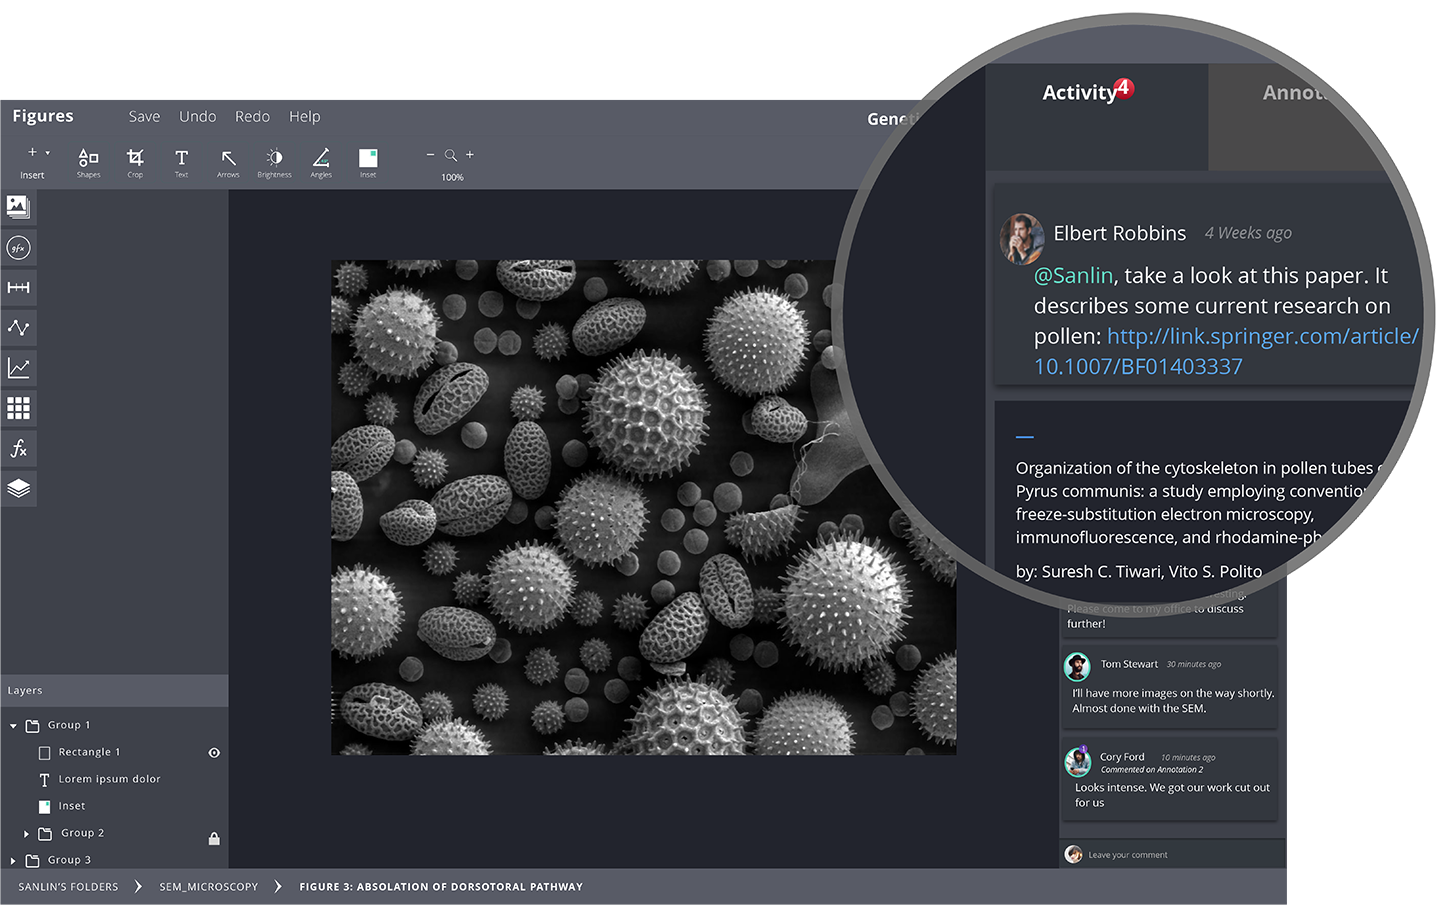Toggle the lock on Group 2
The width and height of the screenshot is (1440, 907).
(x=214, y=838)
